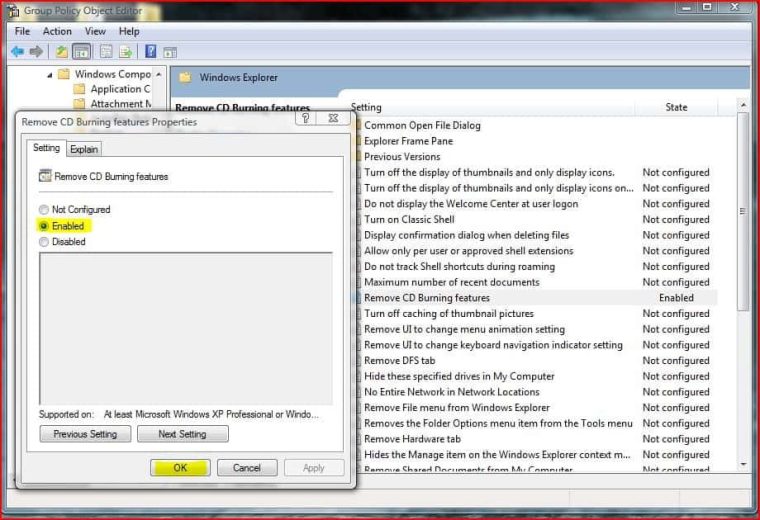The height and width of the screenshot is (520, 760).
Task: Click the Attachment M folder icon in tree
Action: coord(79,104)
